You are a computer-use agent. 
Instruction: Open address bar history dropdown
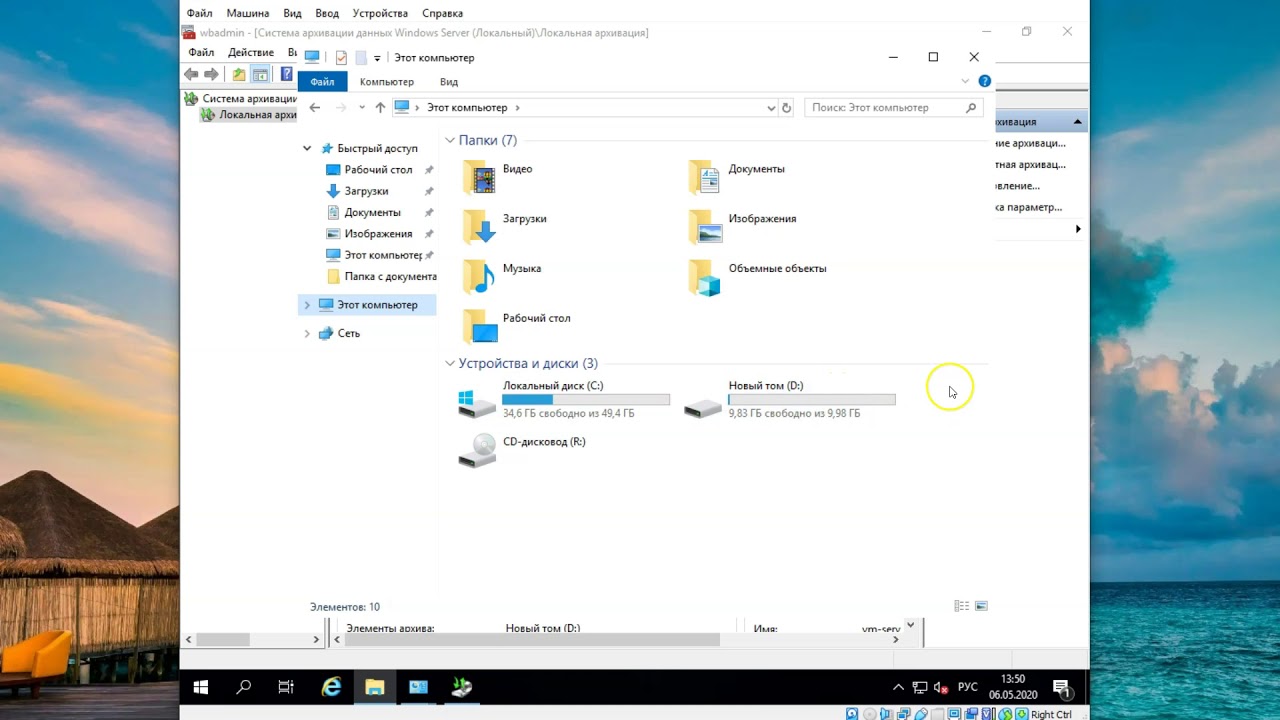(x=771, y=108)
